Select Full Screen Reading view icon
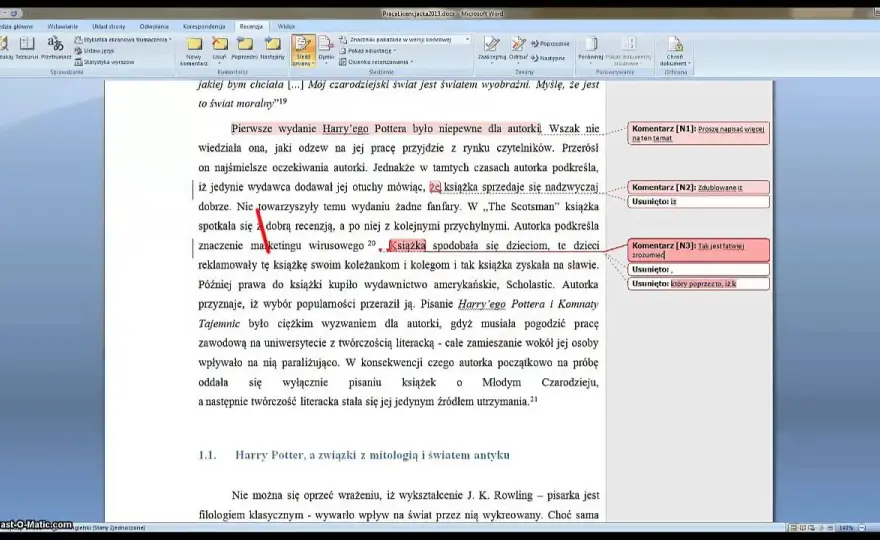The width and height of the screenshot is (880, 540). 803,528
